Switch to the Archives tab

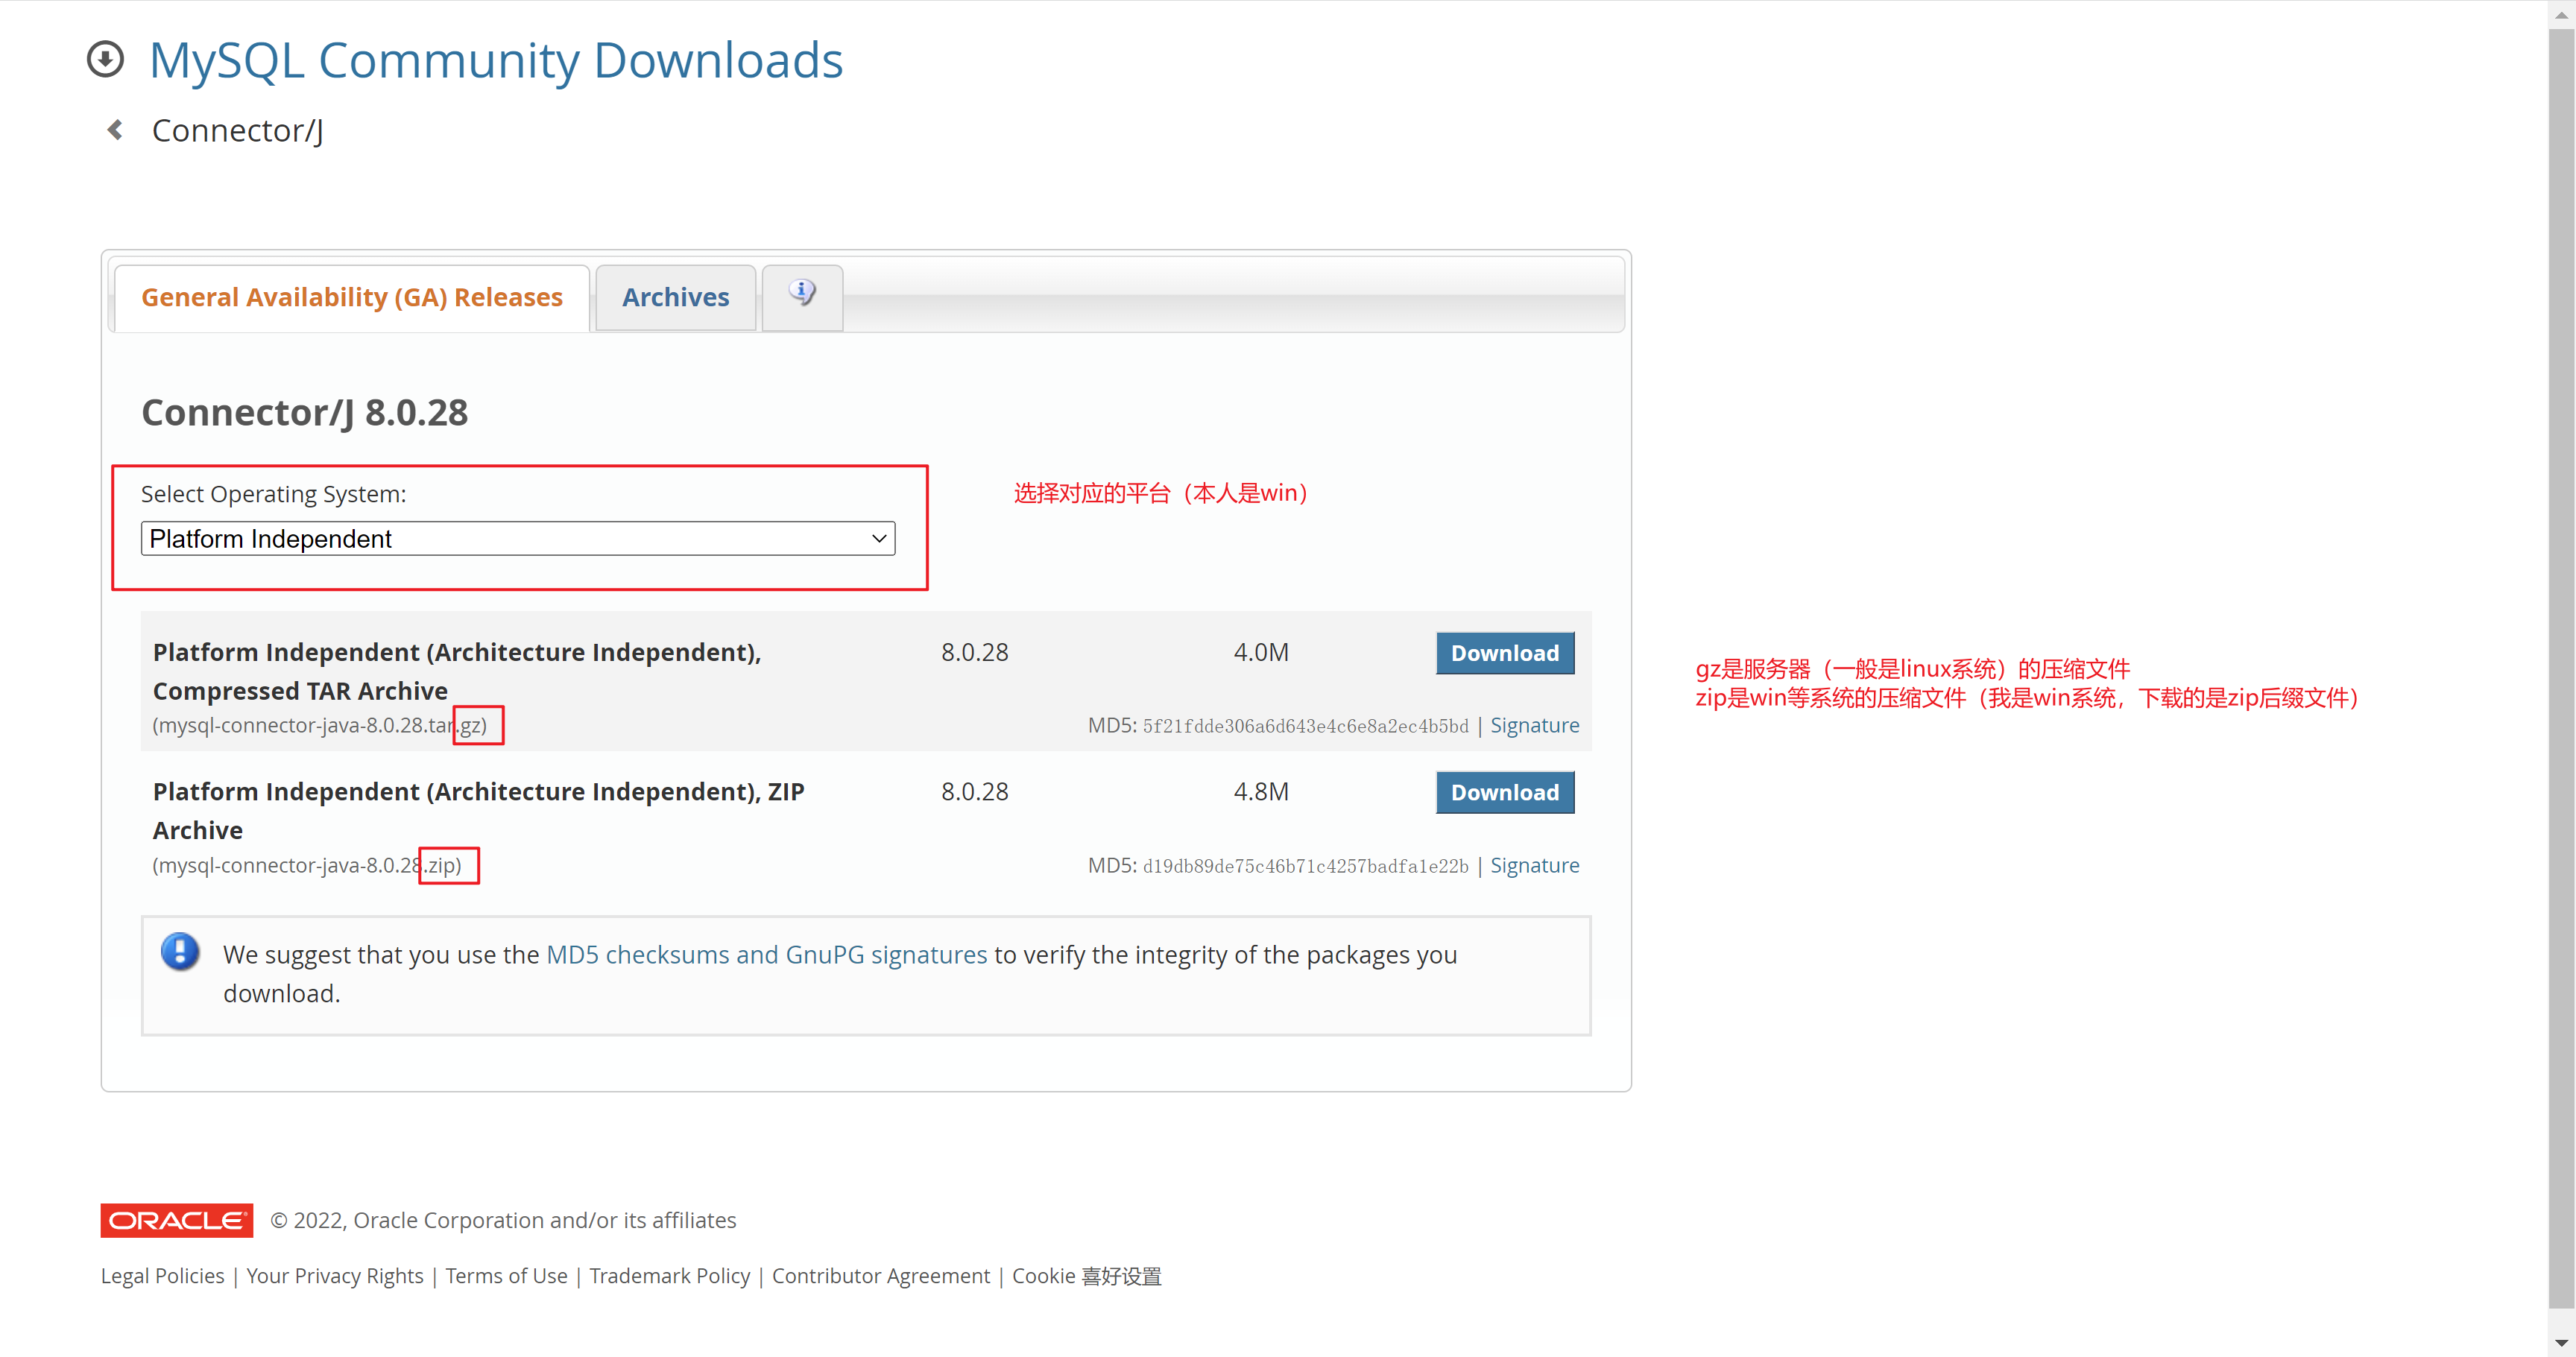point(675,298)
